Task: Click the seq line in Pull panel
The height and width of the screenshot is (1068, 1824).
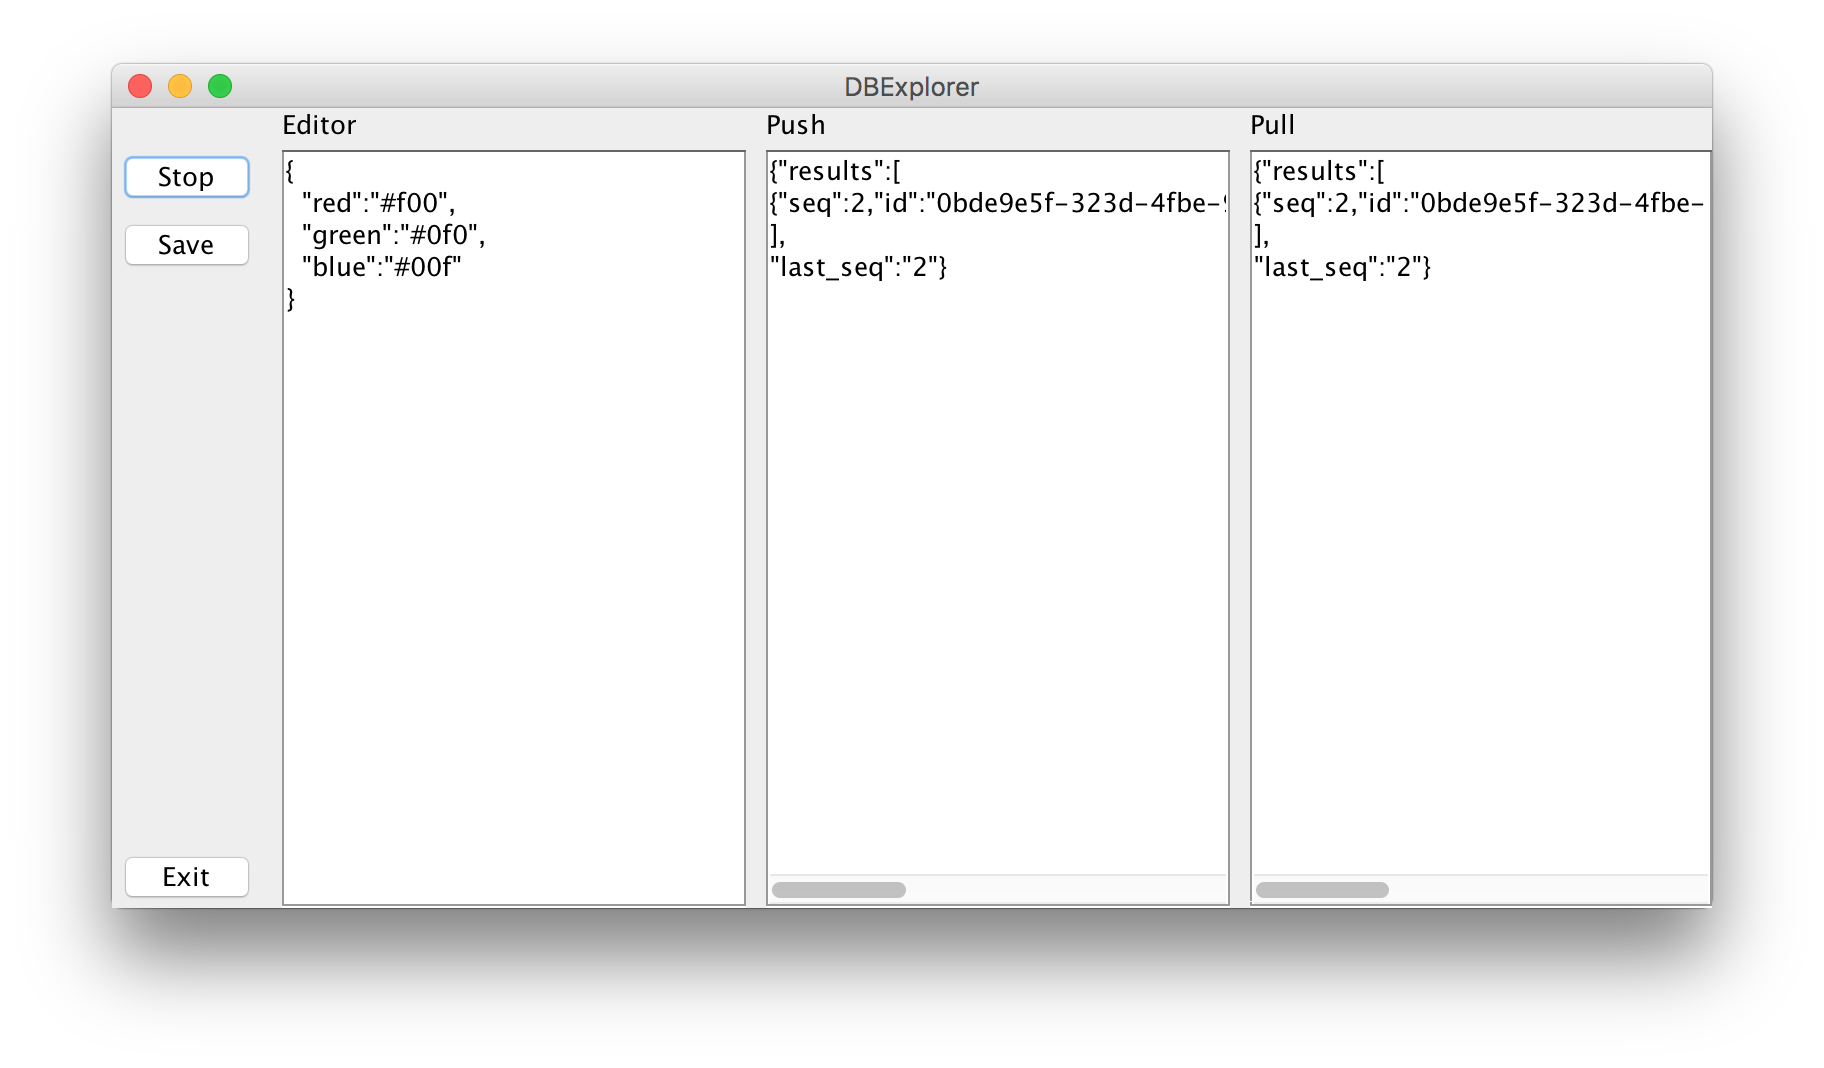Action: (1479, 203)
